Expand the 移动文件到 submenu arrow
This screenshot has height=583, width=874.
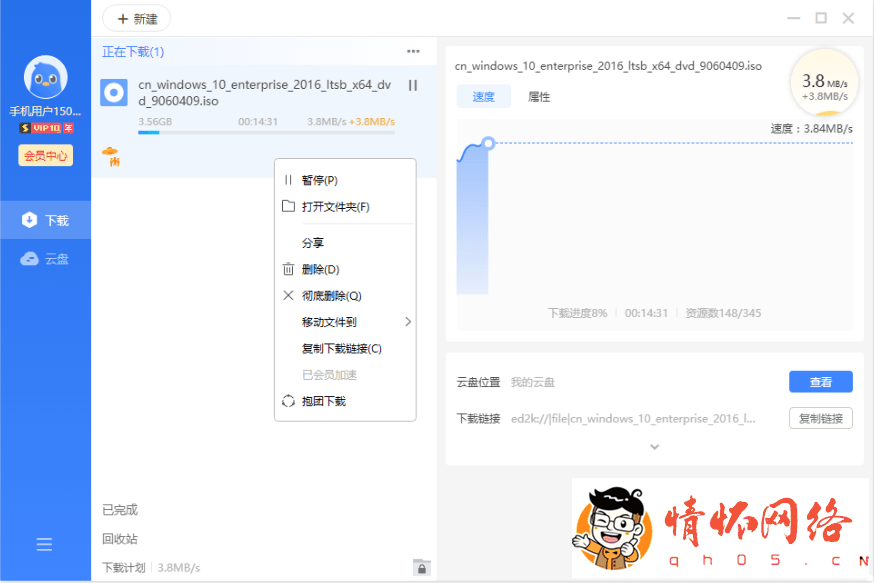[408, 322]
